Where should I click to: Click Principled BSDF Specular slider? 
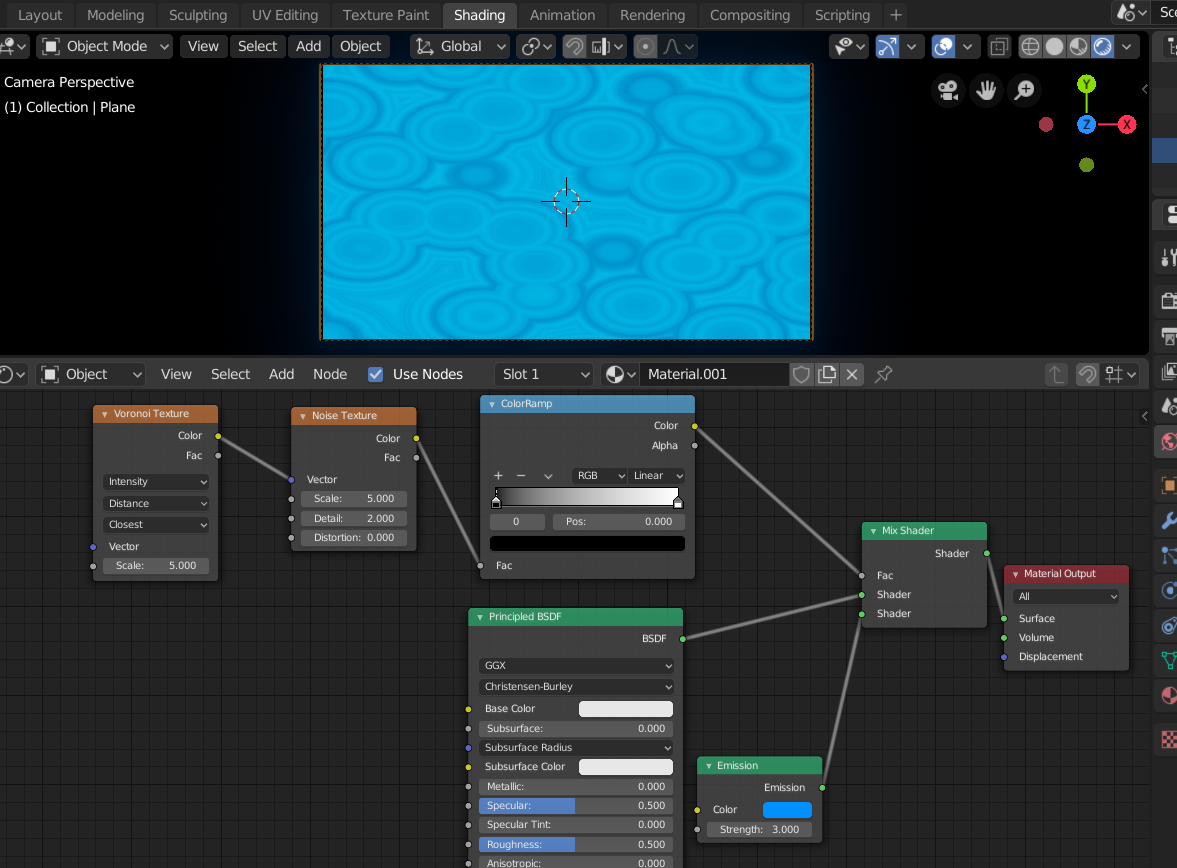[x=576, y=806]
